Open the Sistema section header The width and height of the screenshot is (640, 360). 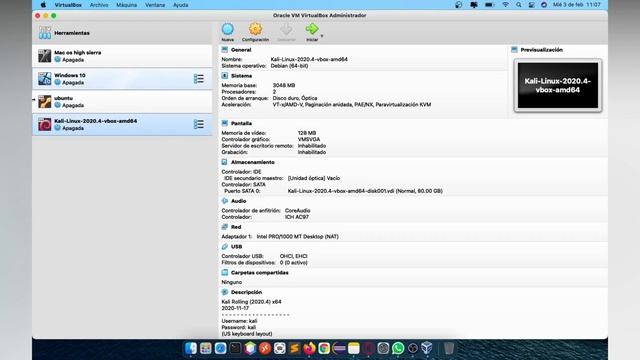[x=241, y=76]
